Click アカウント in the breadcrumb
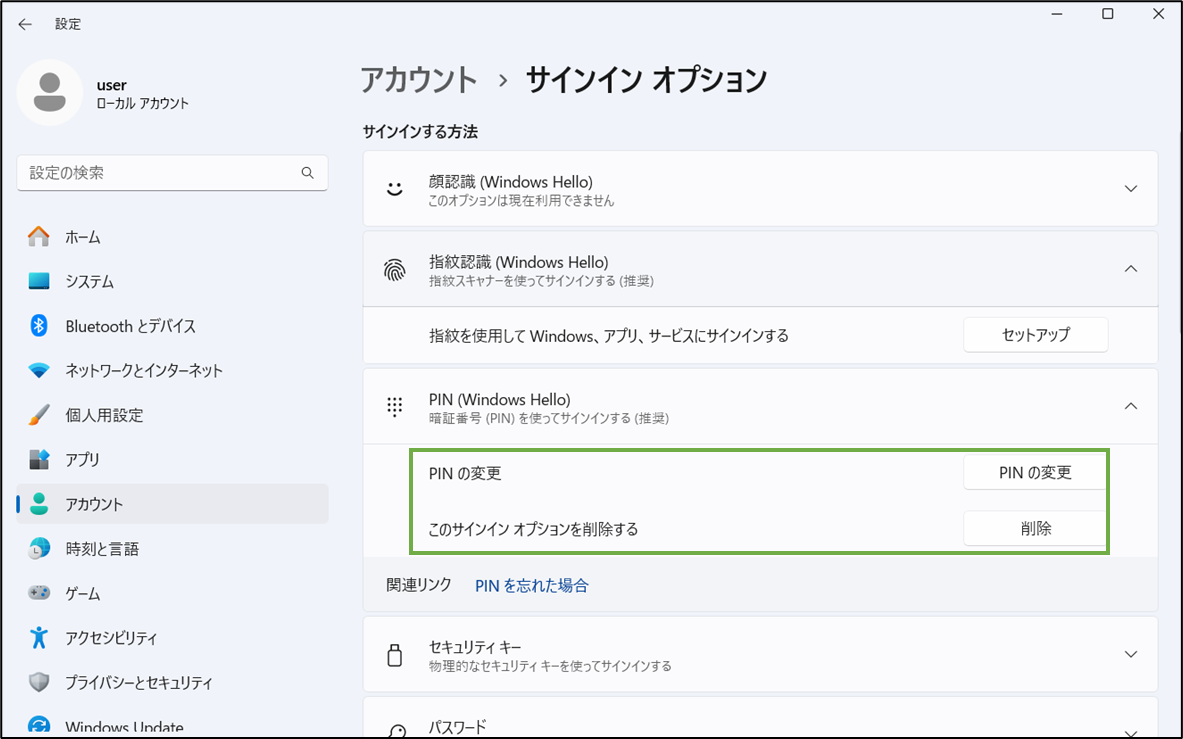The width and height of the screenshot is (1183, 739). point(419,80)
